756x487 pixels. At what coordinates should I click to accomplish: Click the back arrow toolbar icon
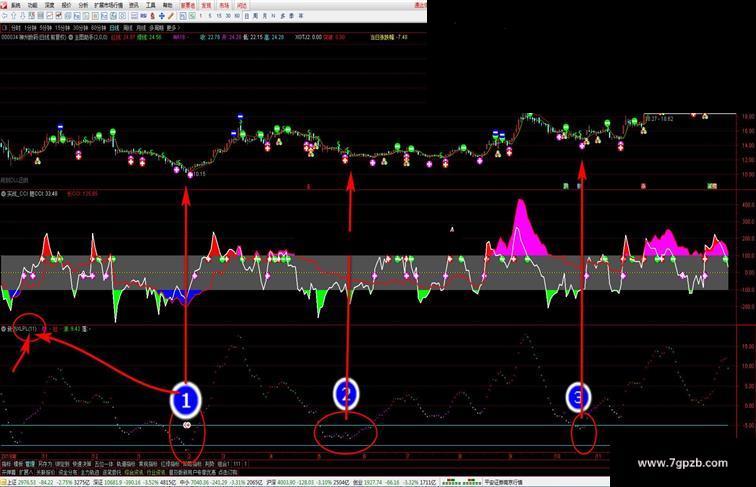4,16
